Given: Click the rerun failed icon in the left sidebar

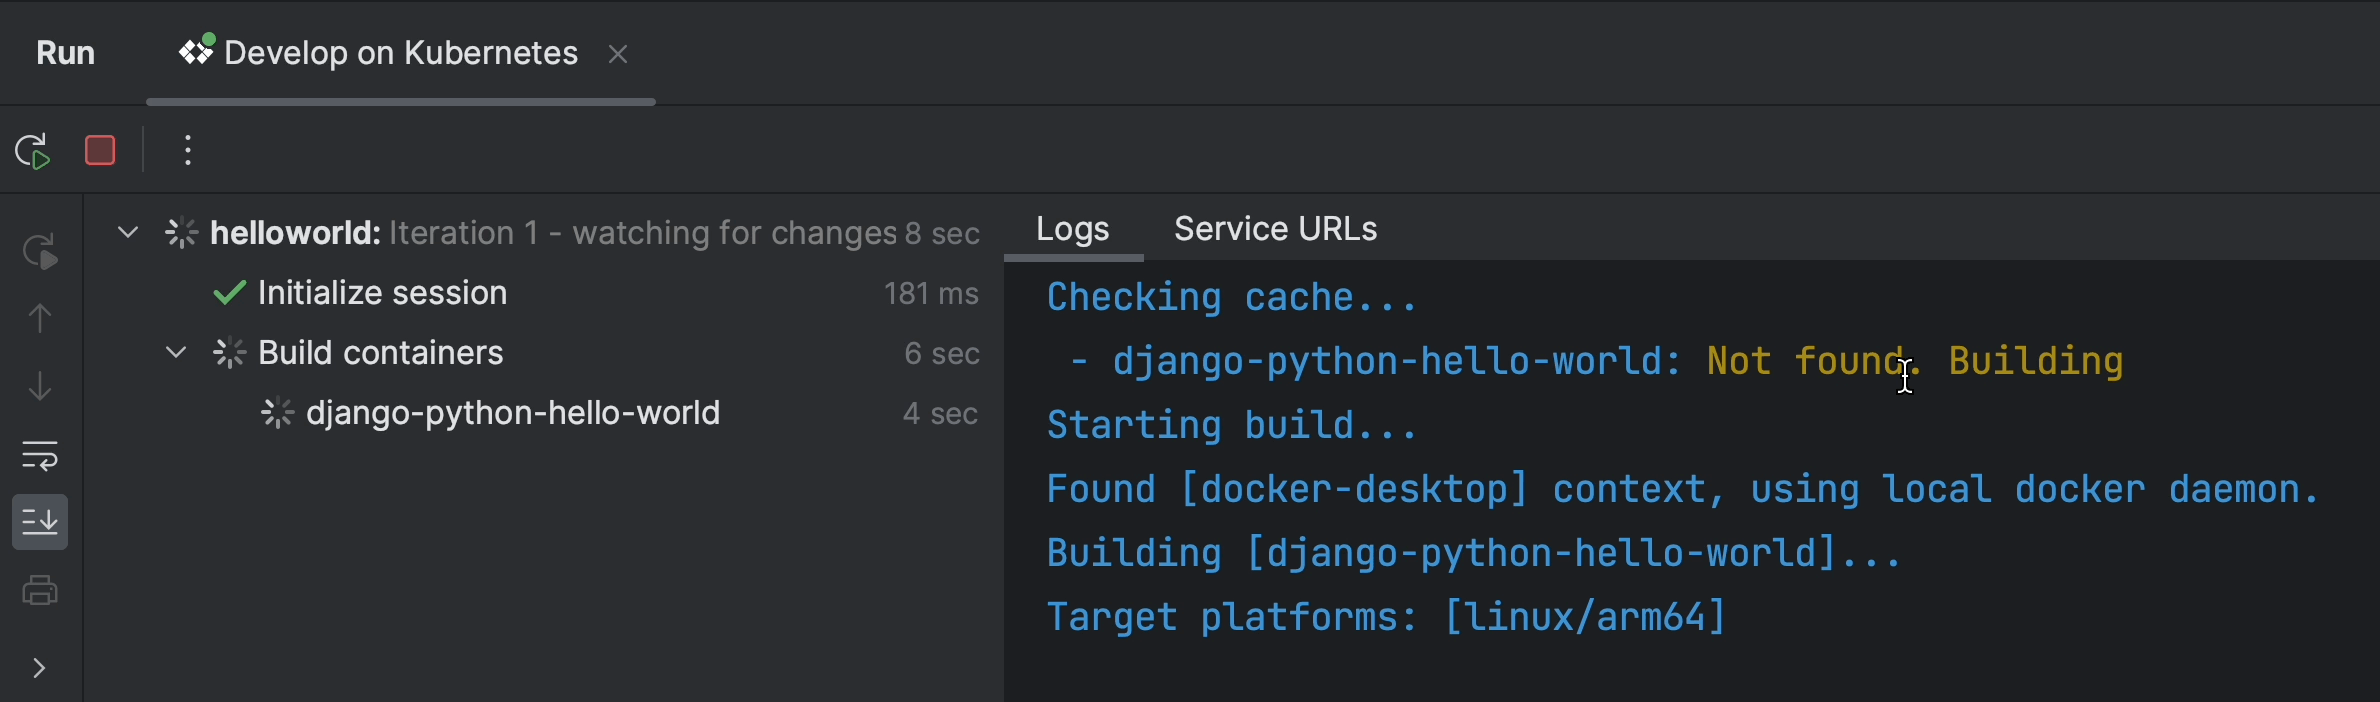Looking at the screenshot, I should tap(40, 251).
